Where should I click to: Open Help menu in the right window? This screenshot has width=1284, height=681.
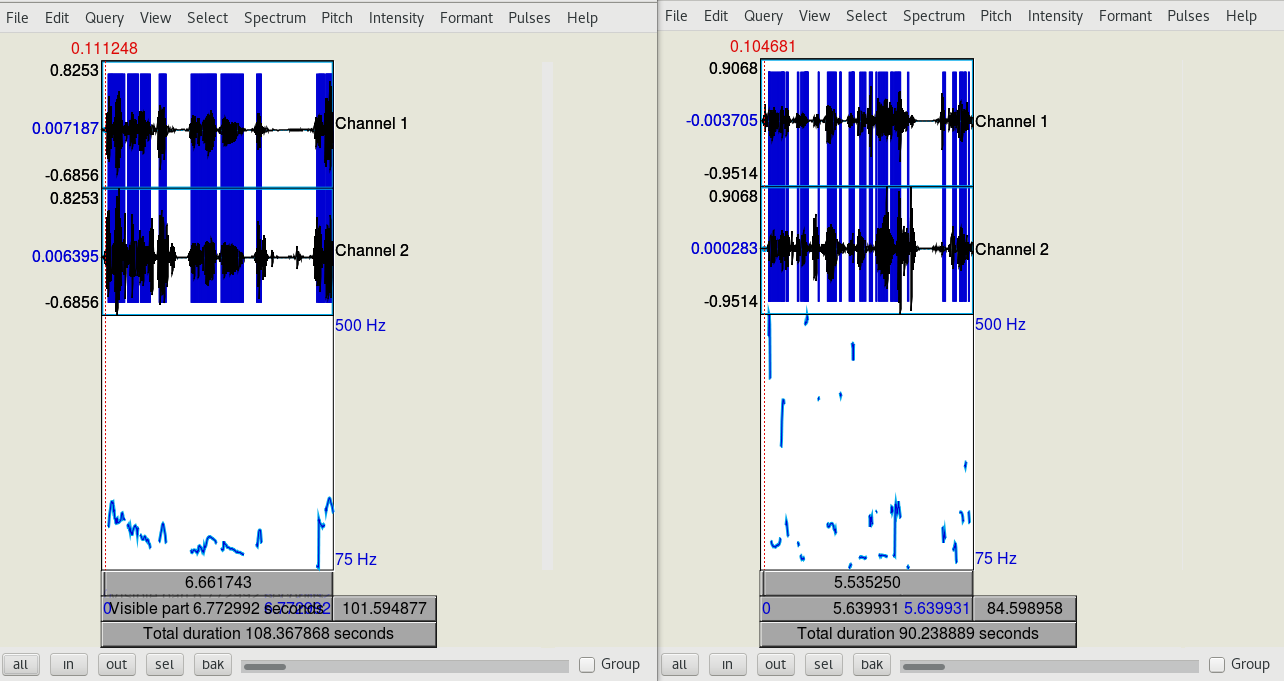click(x=1241, y=16)
